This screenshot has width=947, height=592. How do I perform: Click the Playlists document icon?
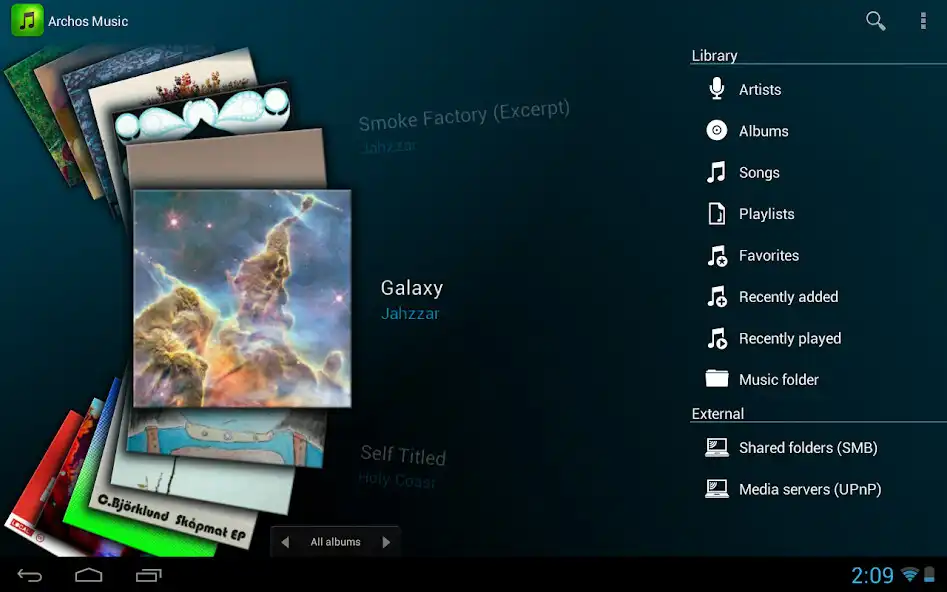[717, 214]
